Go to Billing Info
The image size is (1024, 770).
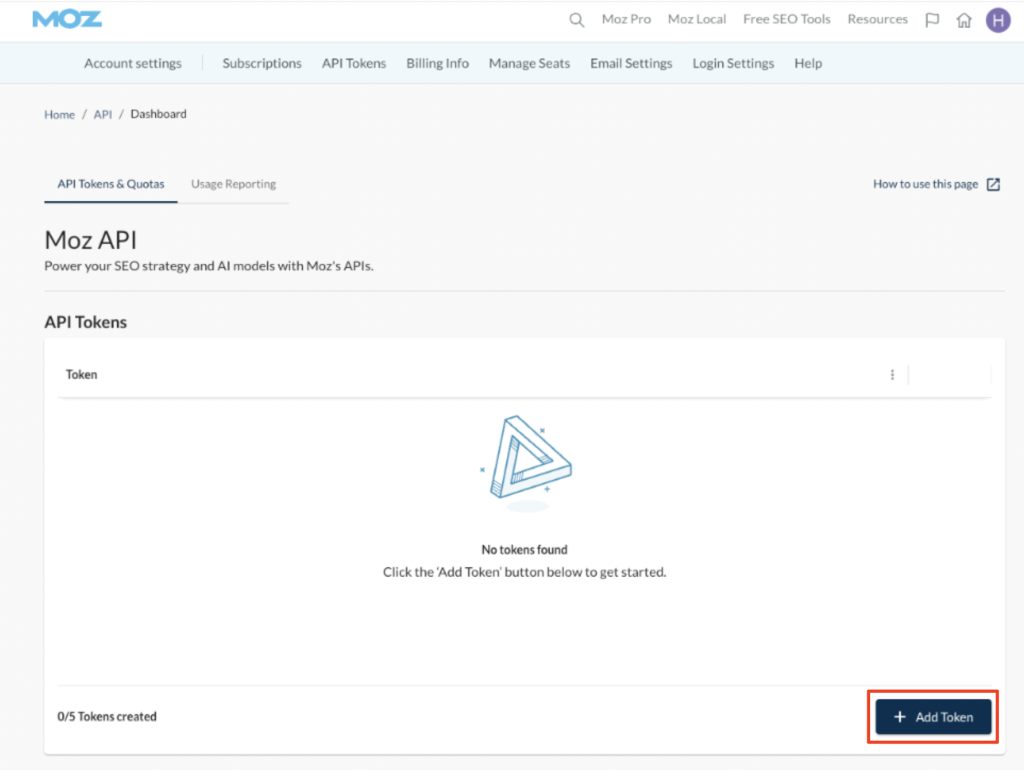point(437,63)
